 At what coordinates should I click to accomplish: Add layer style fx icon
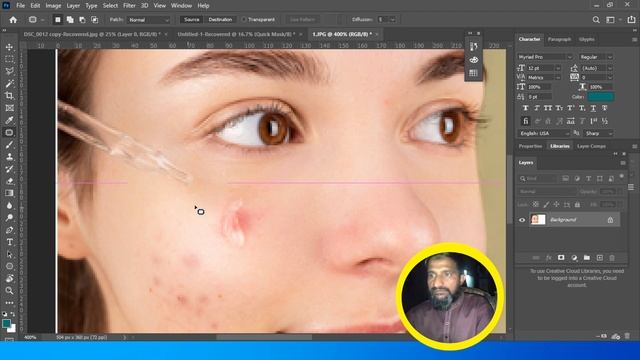point(549,258)
